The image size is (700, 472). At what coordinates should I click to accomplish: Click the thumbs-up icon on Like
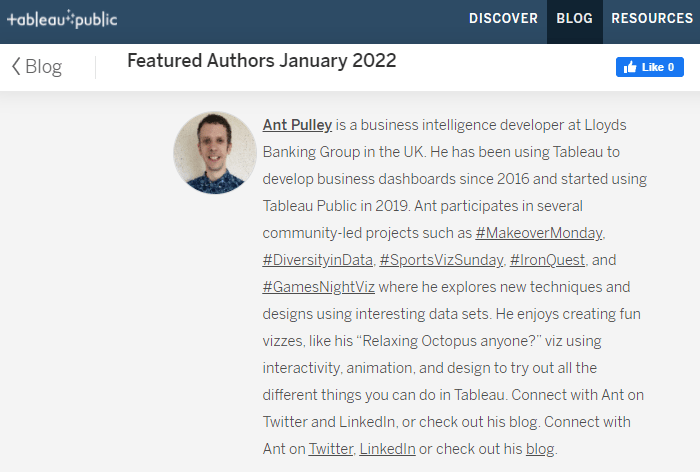630,67
